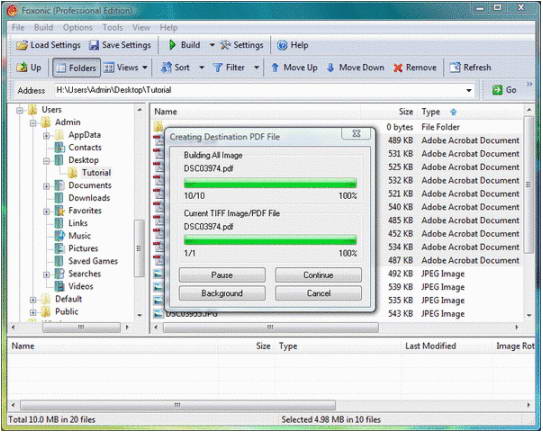
Task: Open the Build menu
Action: [44, 27]
